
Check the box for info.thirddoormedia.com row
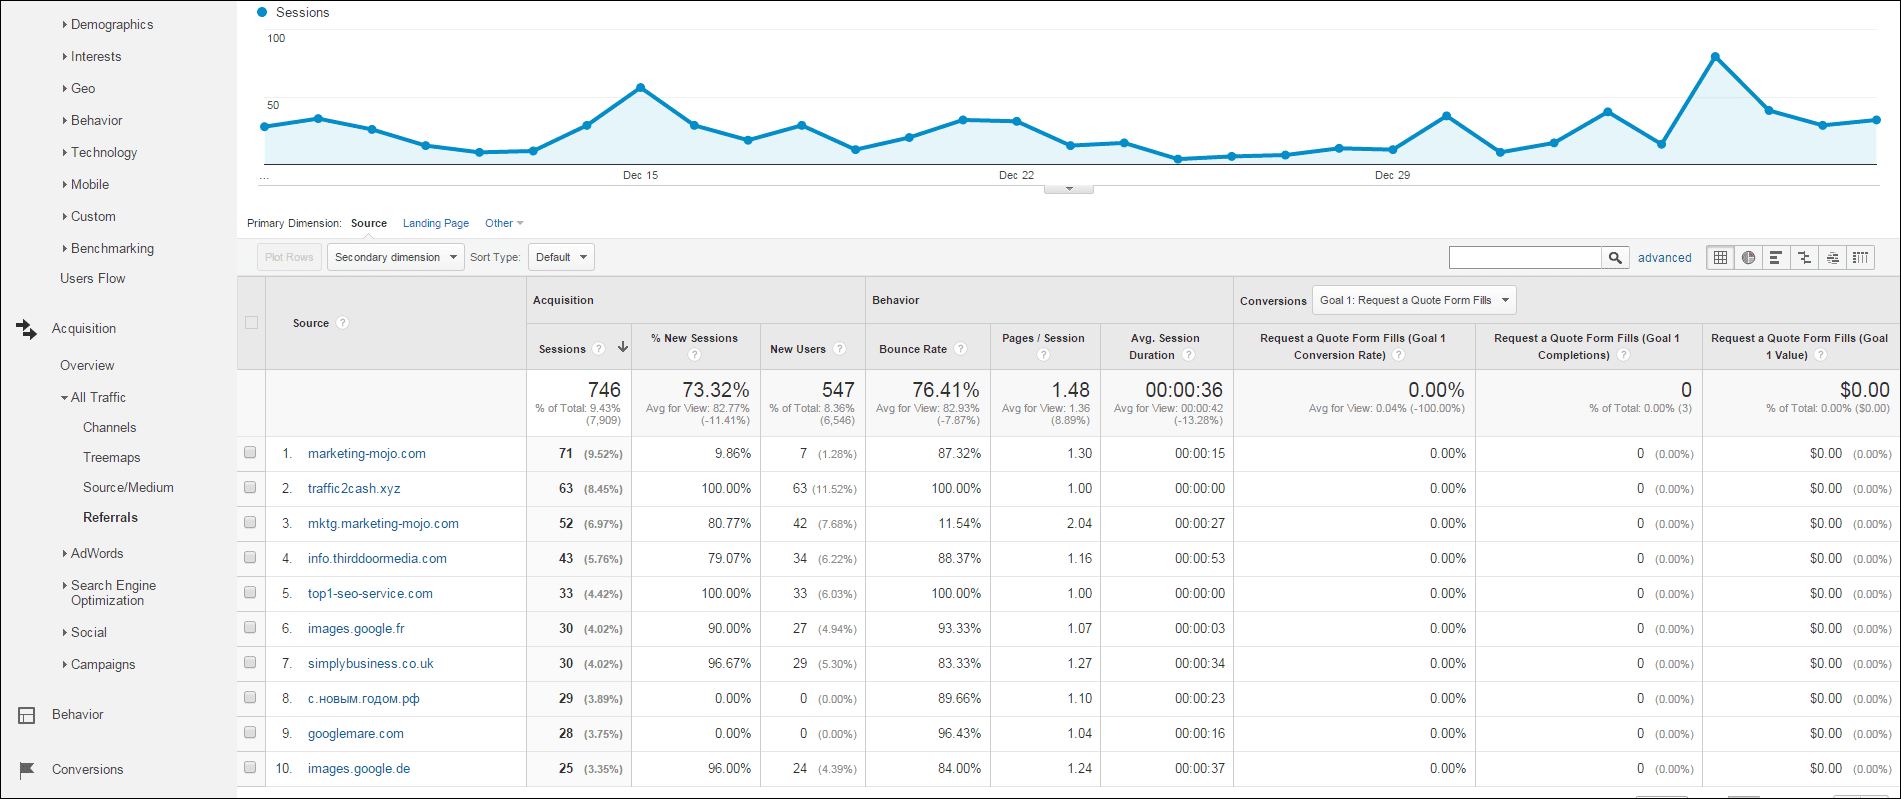(250, 558)
